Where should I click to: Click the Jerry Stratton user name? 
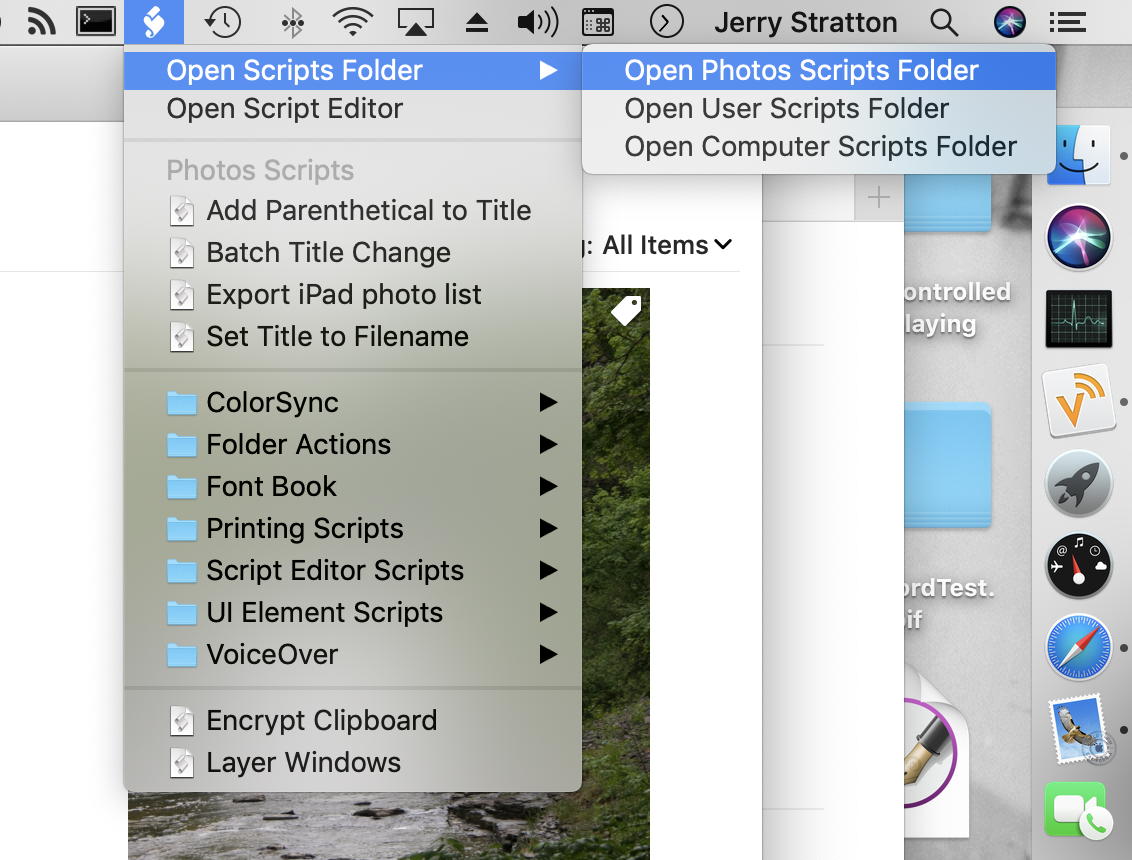[x=805, y=22]
